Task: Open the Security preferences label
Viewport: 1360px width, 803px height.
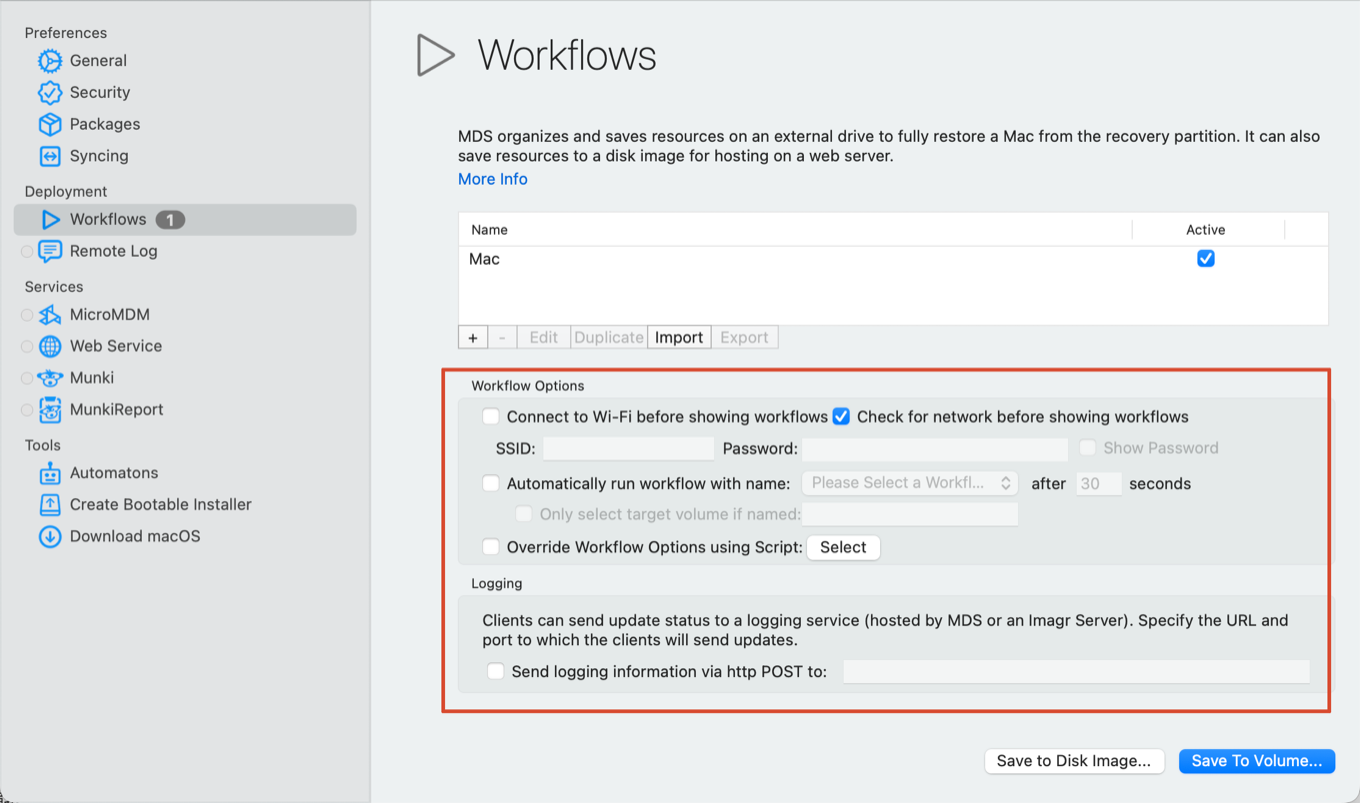Action: click(100, 93)
